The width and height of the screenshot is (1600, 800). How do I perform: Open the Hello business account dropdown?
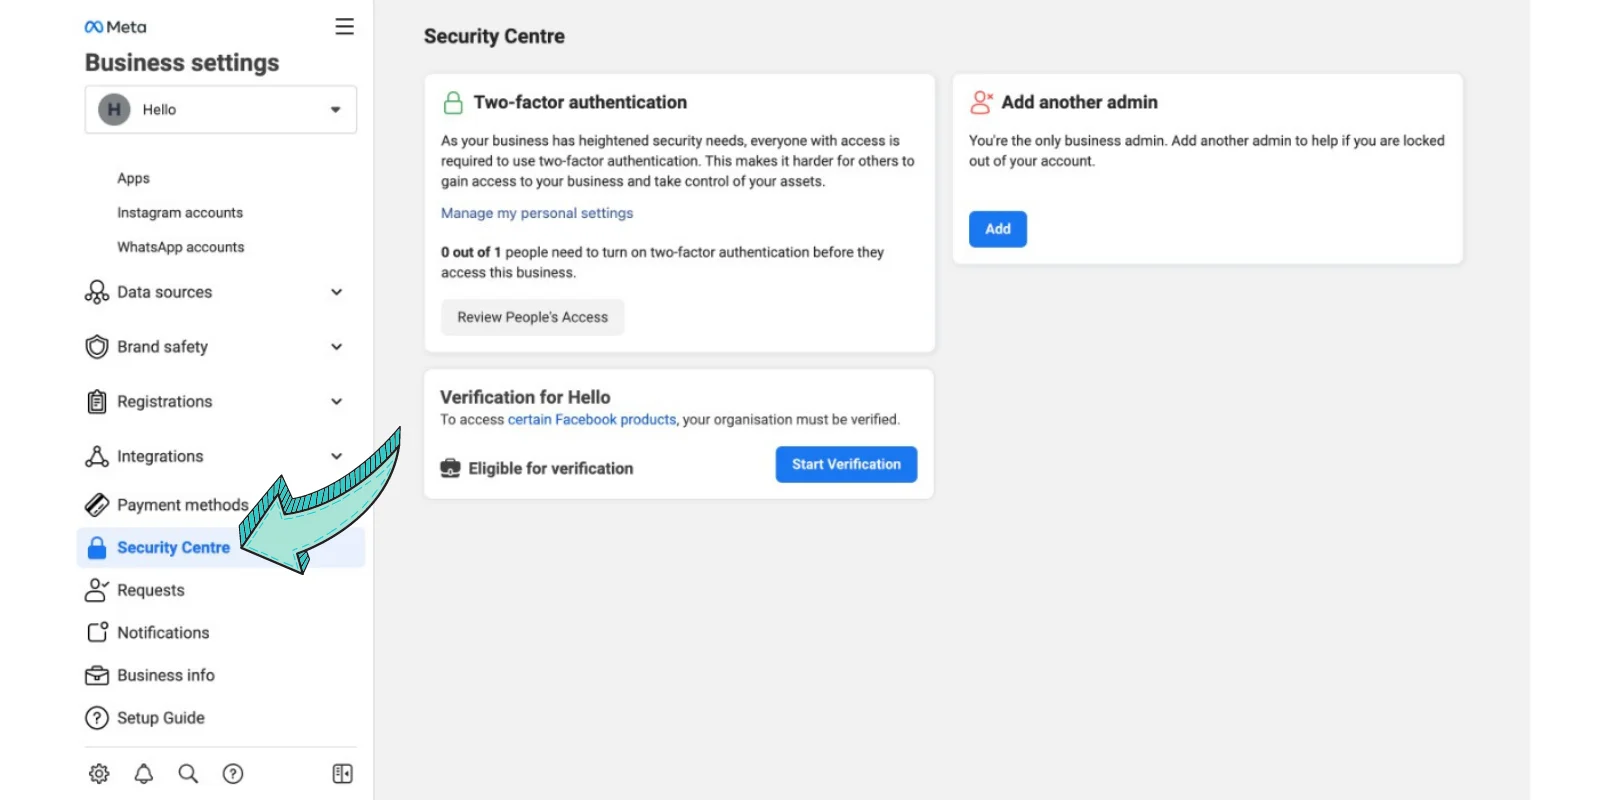point(221,110)
